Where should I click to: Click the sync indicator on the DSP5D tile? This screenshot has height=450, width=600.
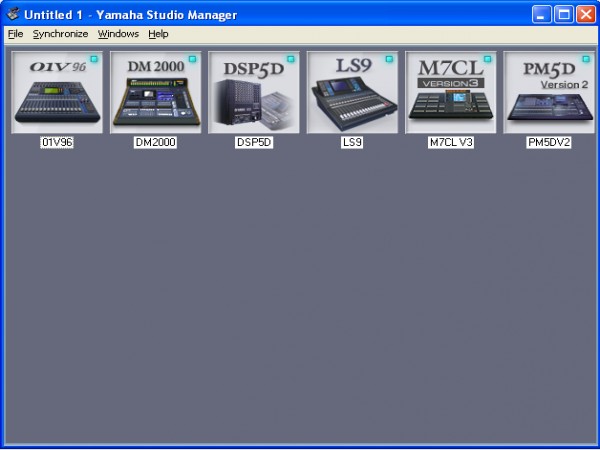point(291,59)
